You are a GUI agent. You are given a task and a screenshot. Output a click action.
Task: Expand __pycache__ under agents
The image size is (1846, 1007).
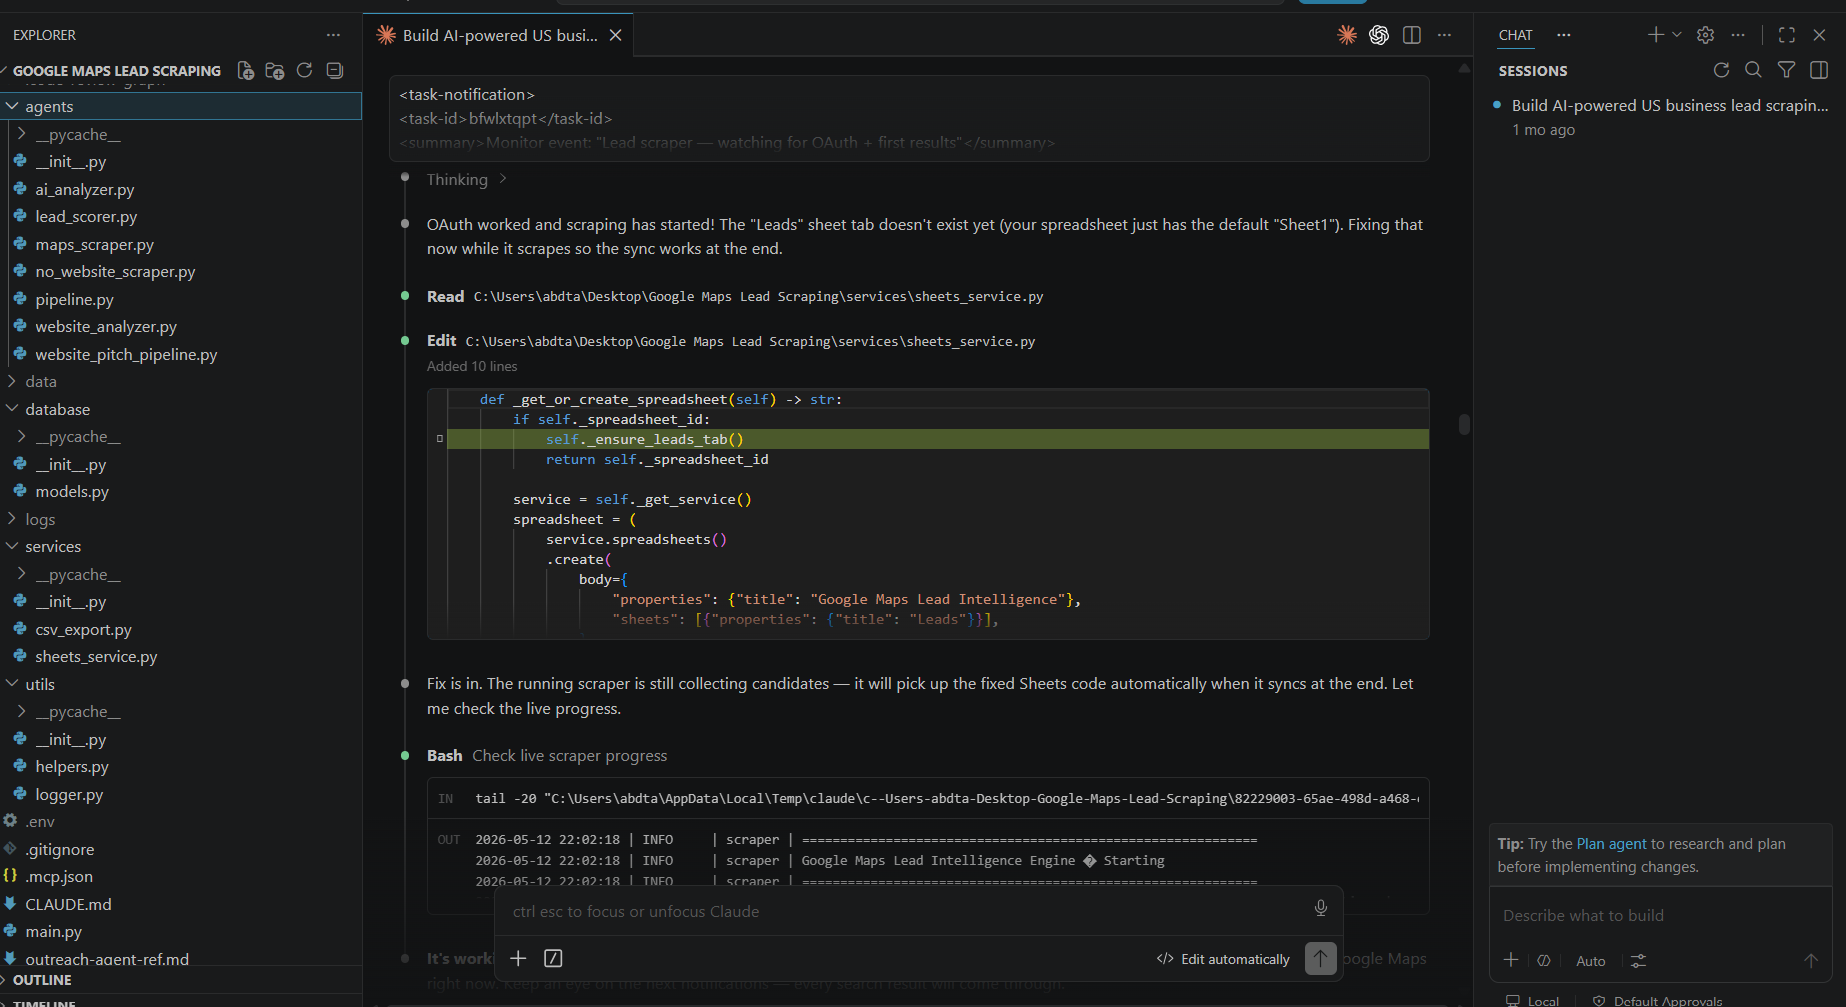[x=181, y=134]
